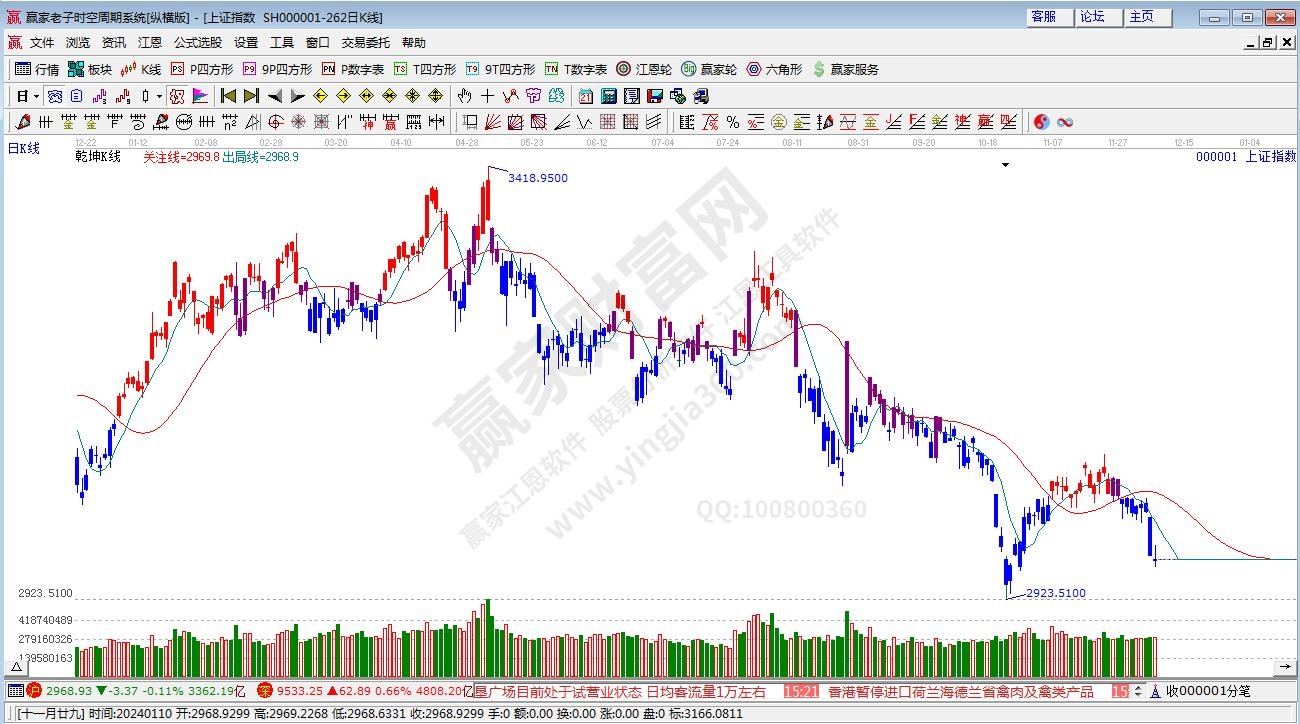Jump to the first bar with skip-start arrow
Screen dimensions: 1300x724
(228, 96)
